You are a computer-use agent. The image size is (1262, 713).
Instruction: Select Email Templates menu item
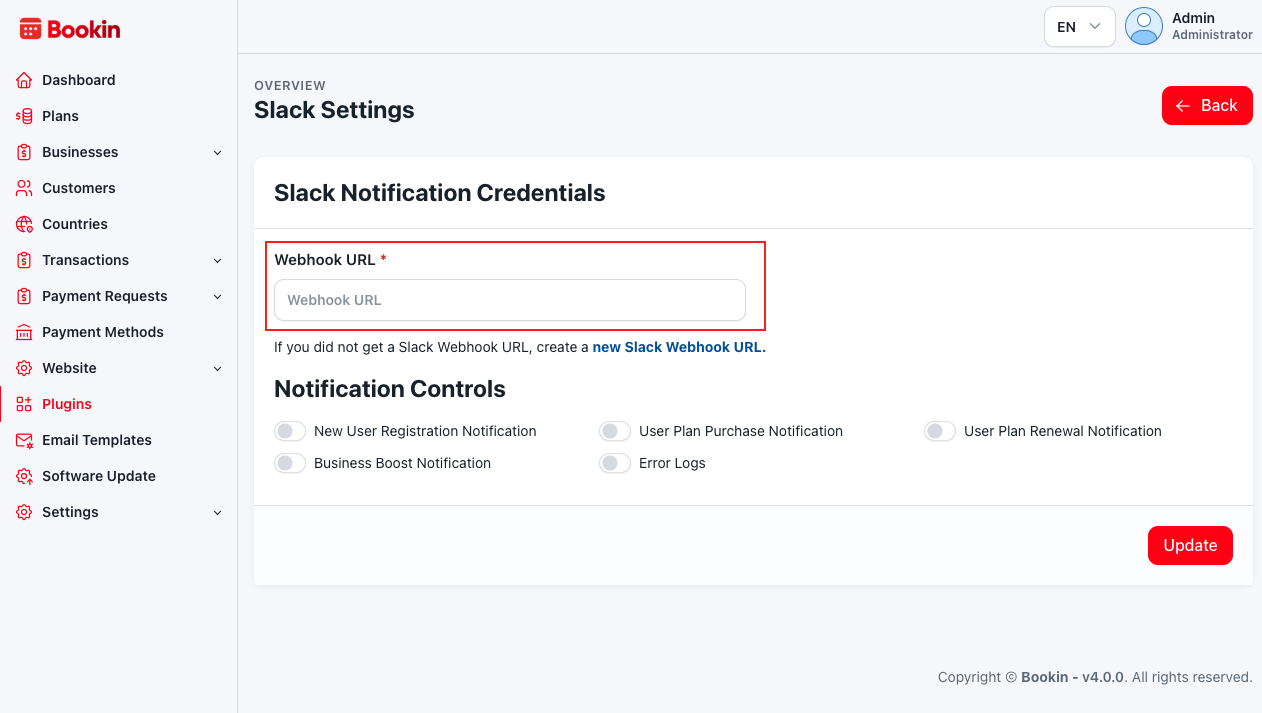coord(119,440)
